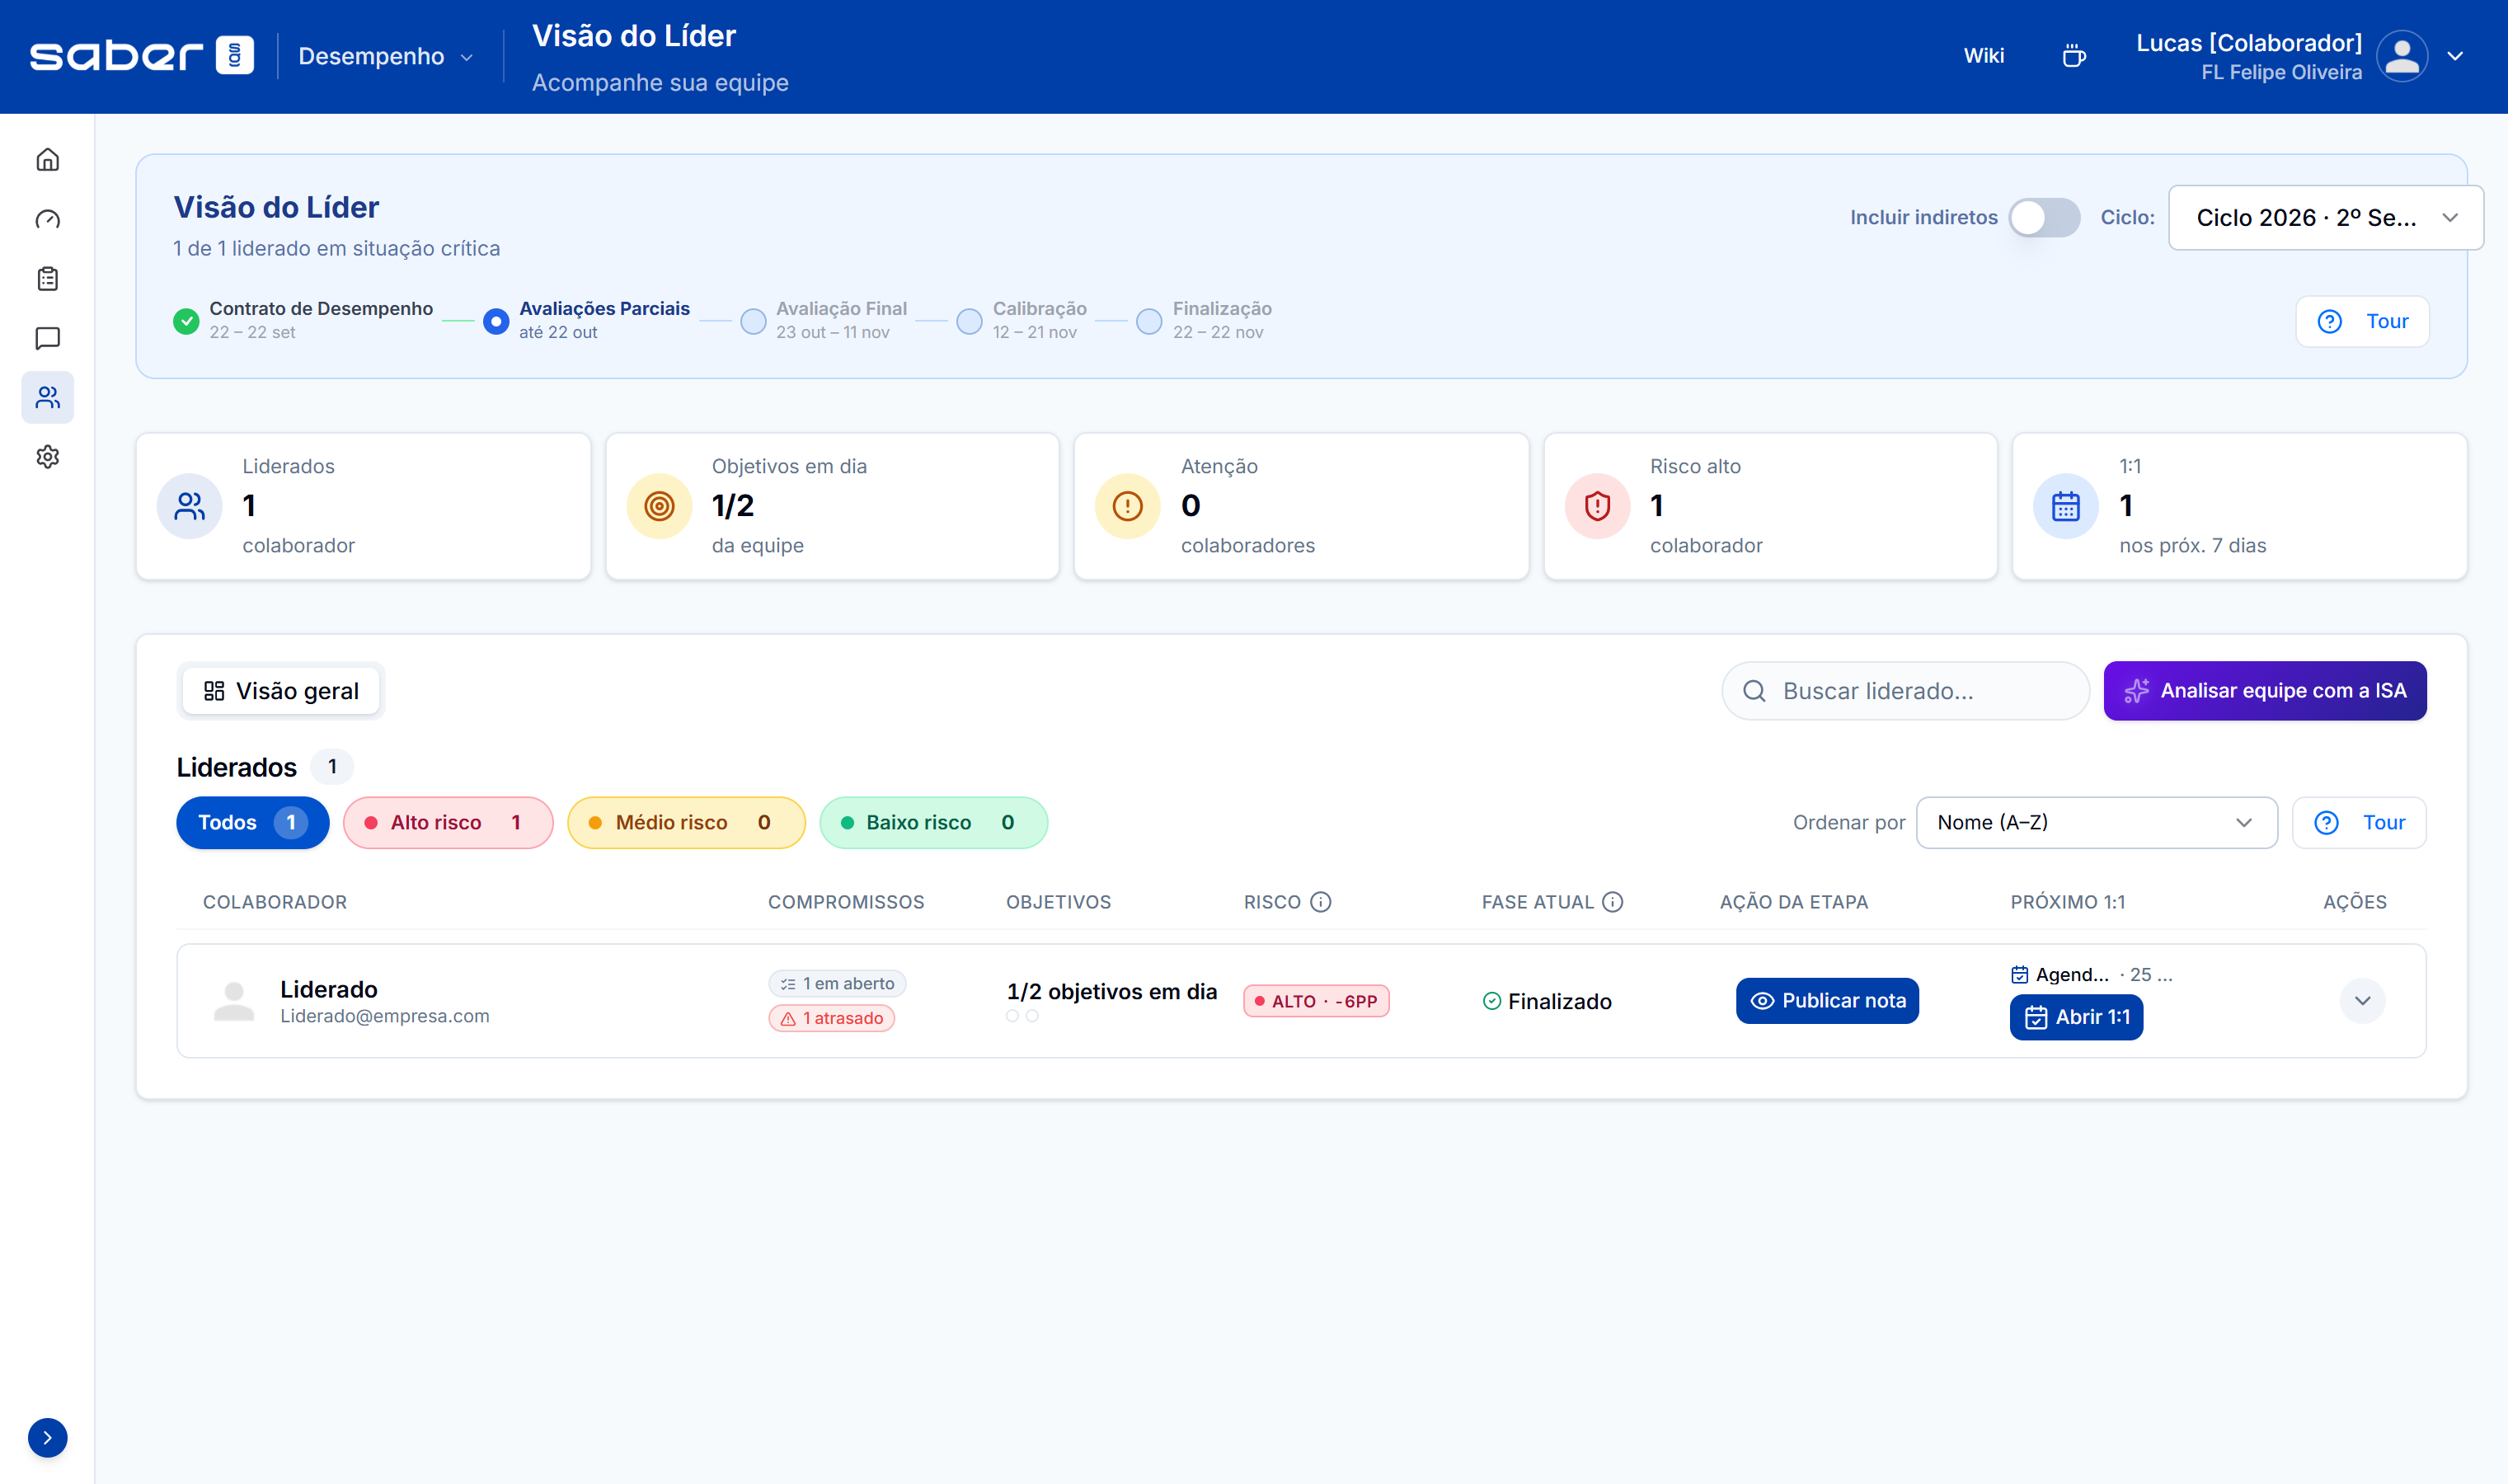Filter by Baixo risco

(x=933, y=822)
